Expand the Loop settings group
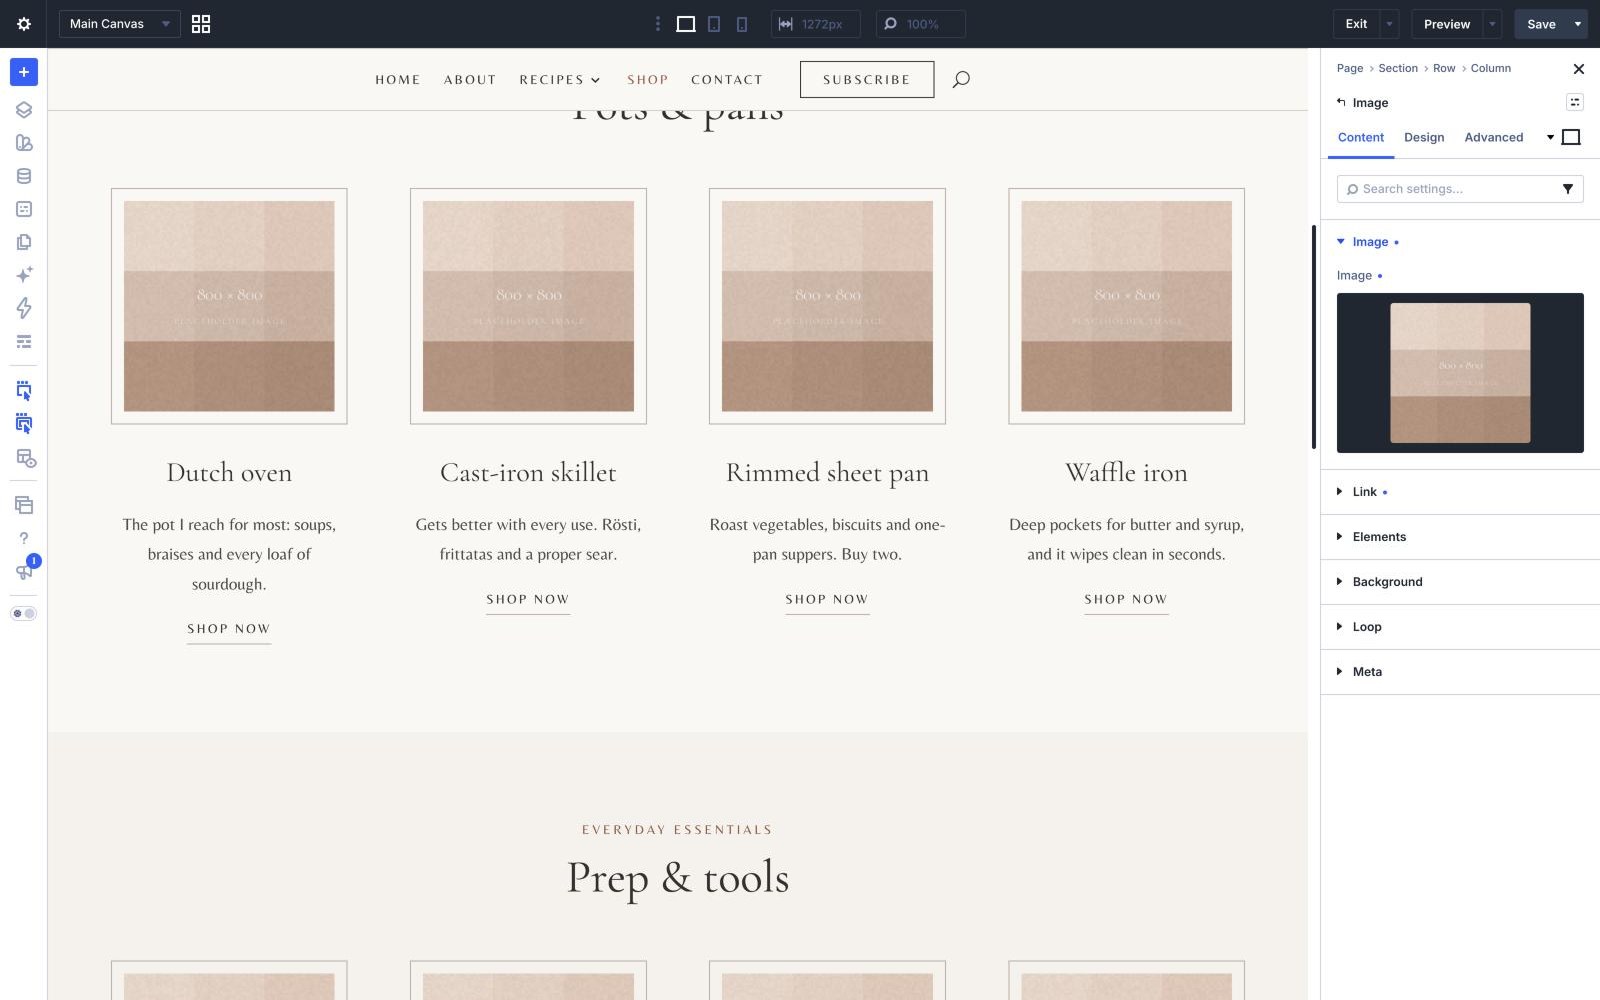This screenshot has width=1600, height=1000. (1460, 627)
